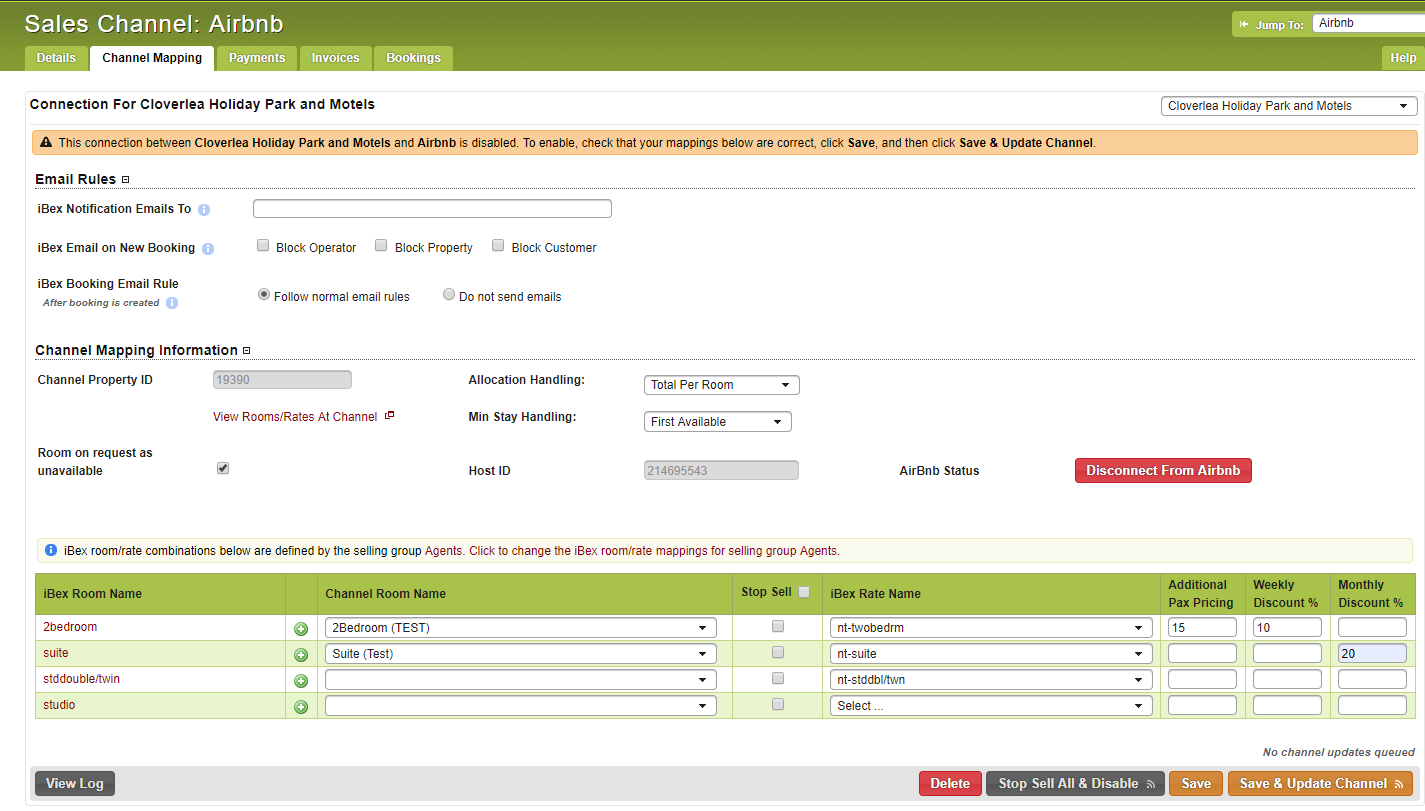Collapse the Email Rules section icon
This screenshot has height=811, width=1425.
click(x=126, y=180)
